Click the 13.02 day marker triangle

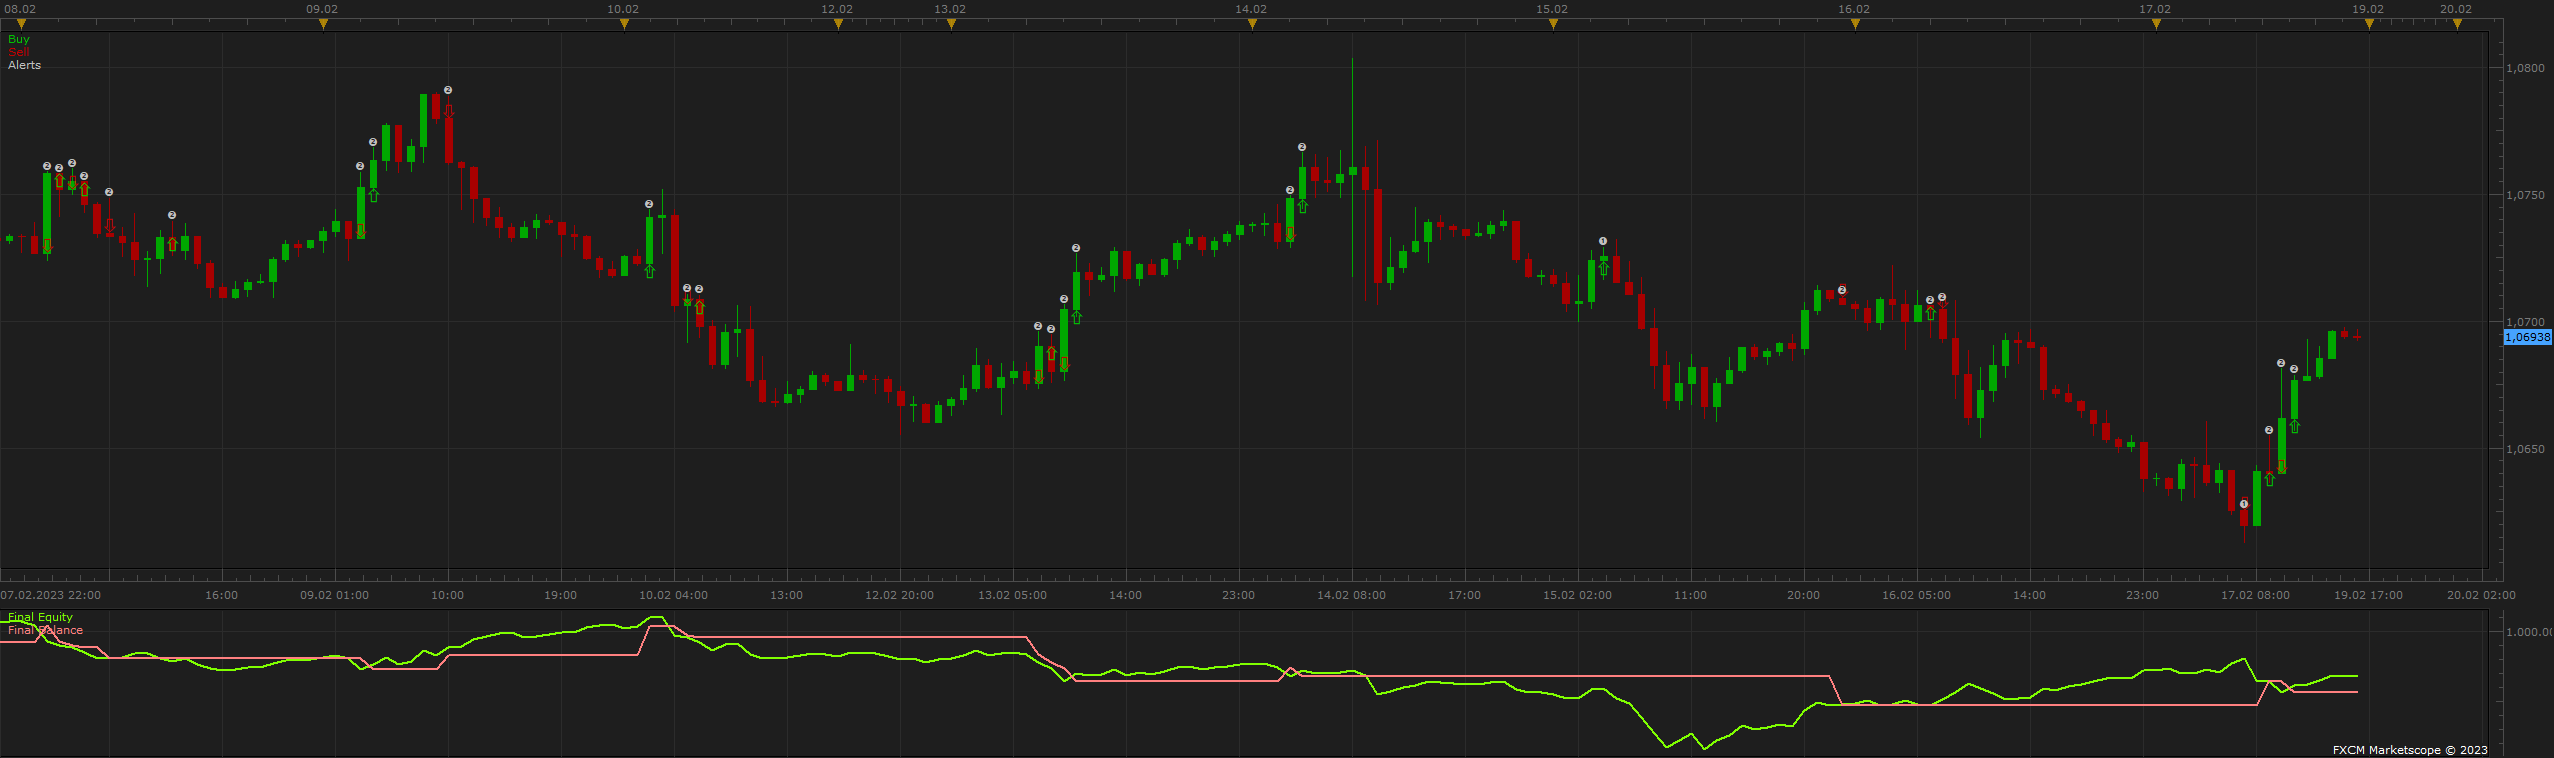pos(951,24)
